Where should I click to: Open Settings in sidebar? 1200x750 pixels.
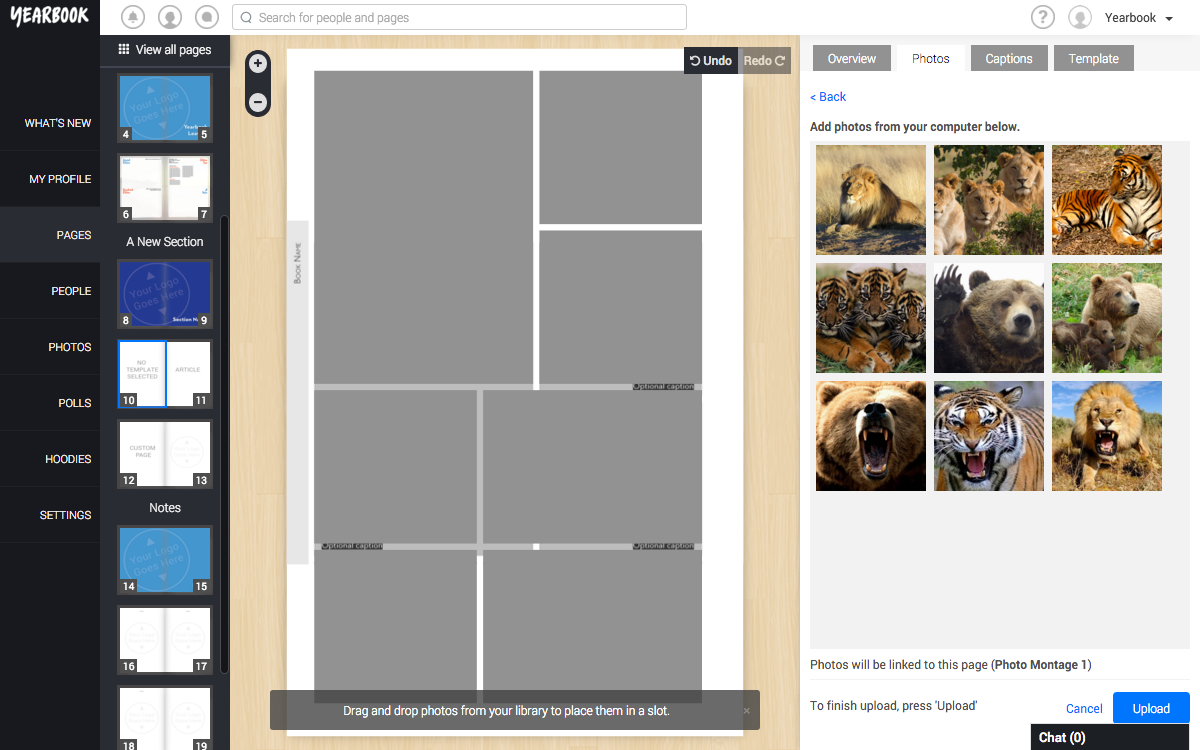point(50,515)
